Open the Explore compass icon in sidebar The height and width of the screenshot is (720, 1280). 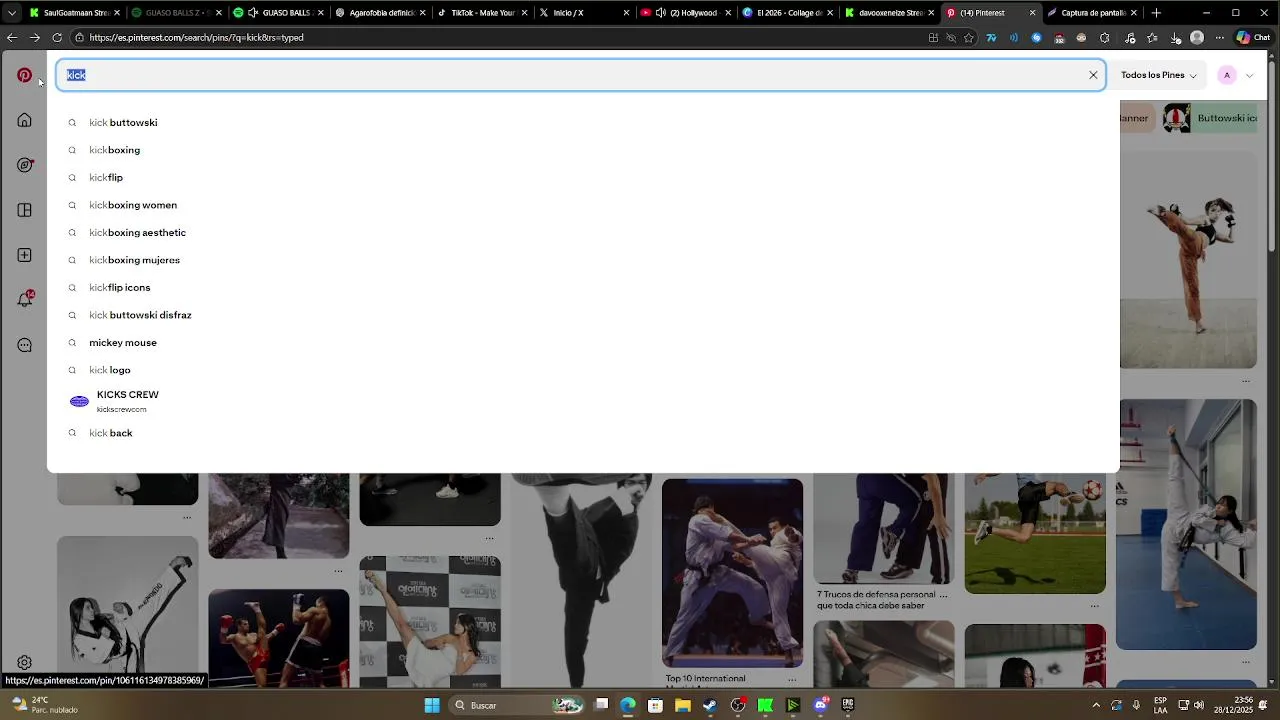(25, 165)
